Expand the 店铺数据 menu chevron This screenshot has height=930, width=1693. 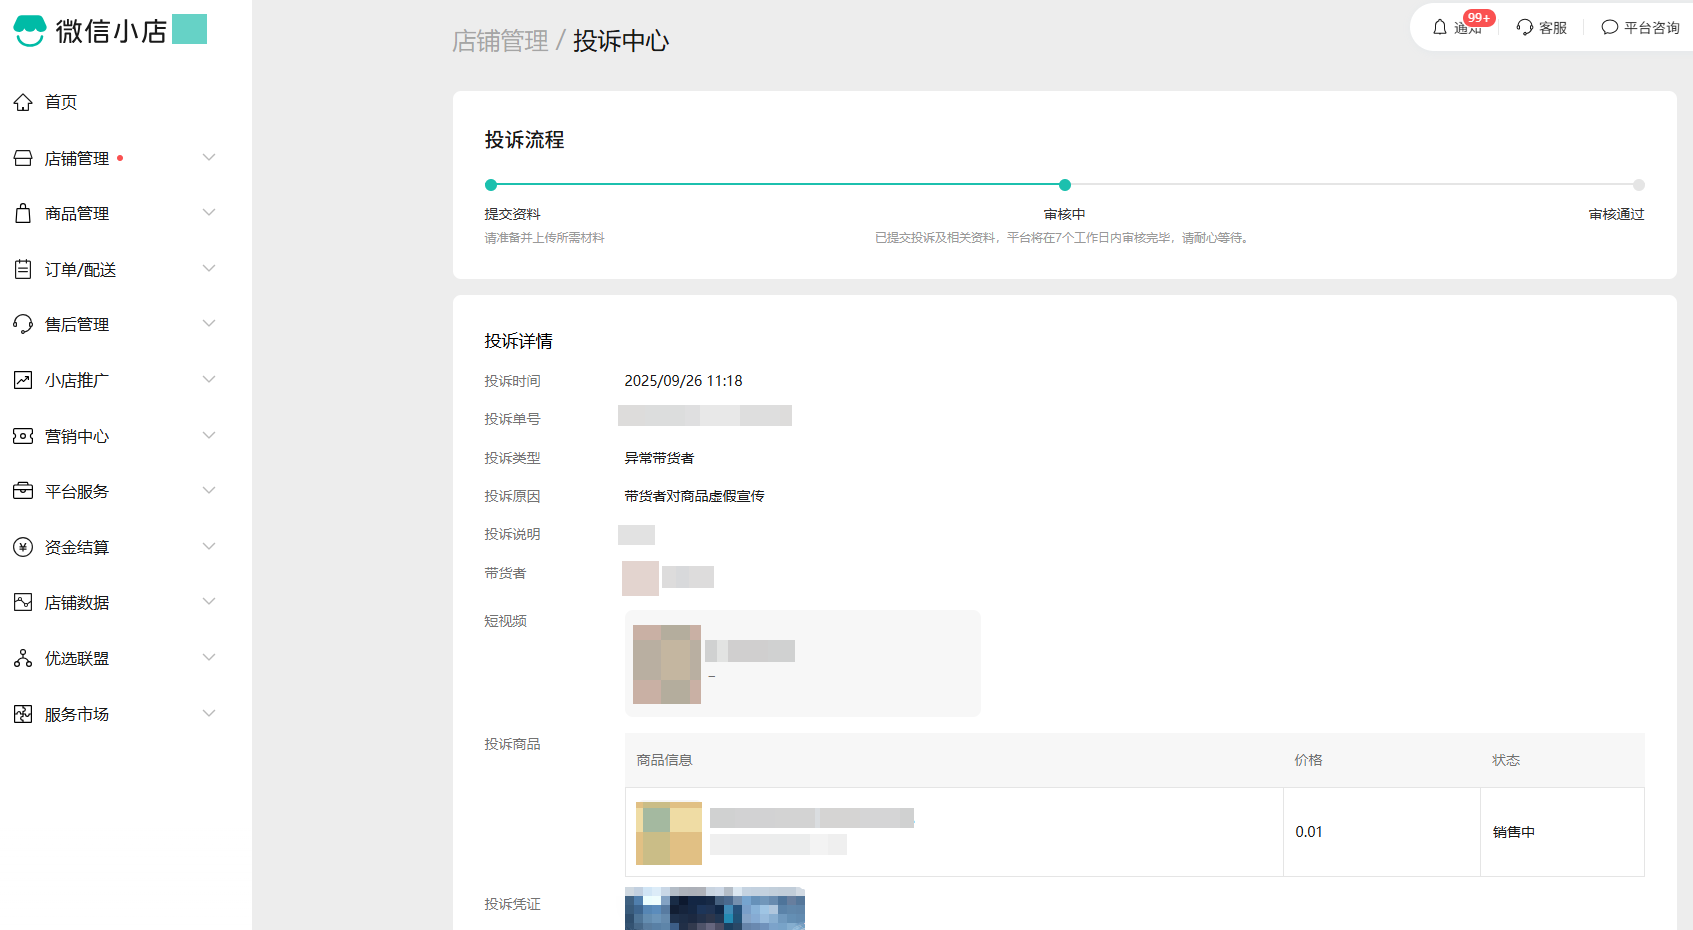[209, 601]
